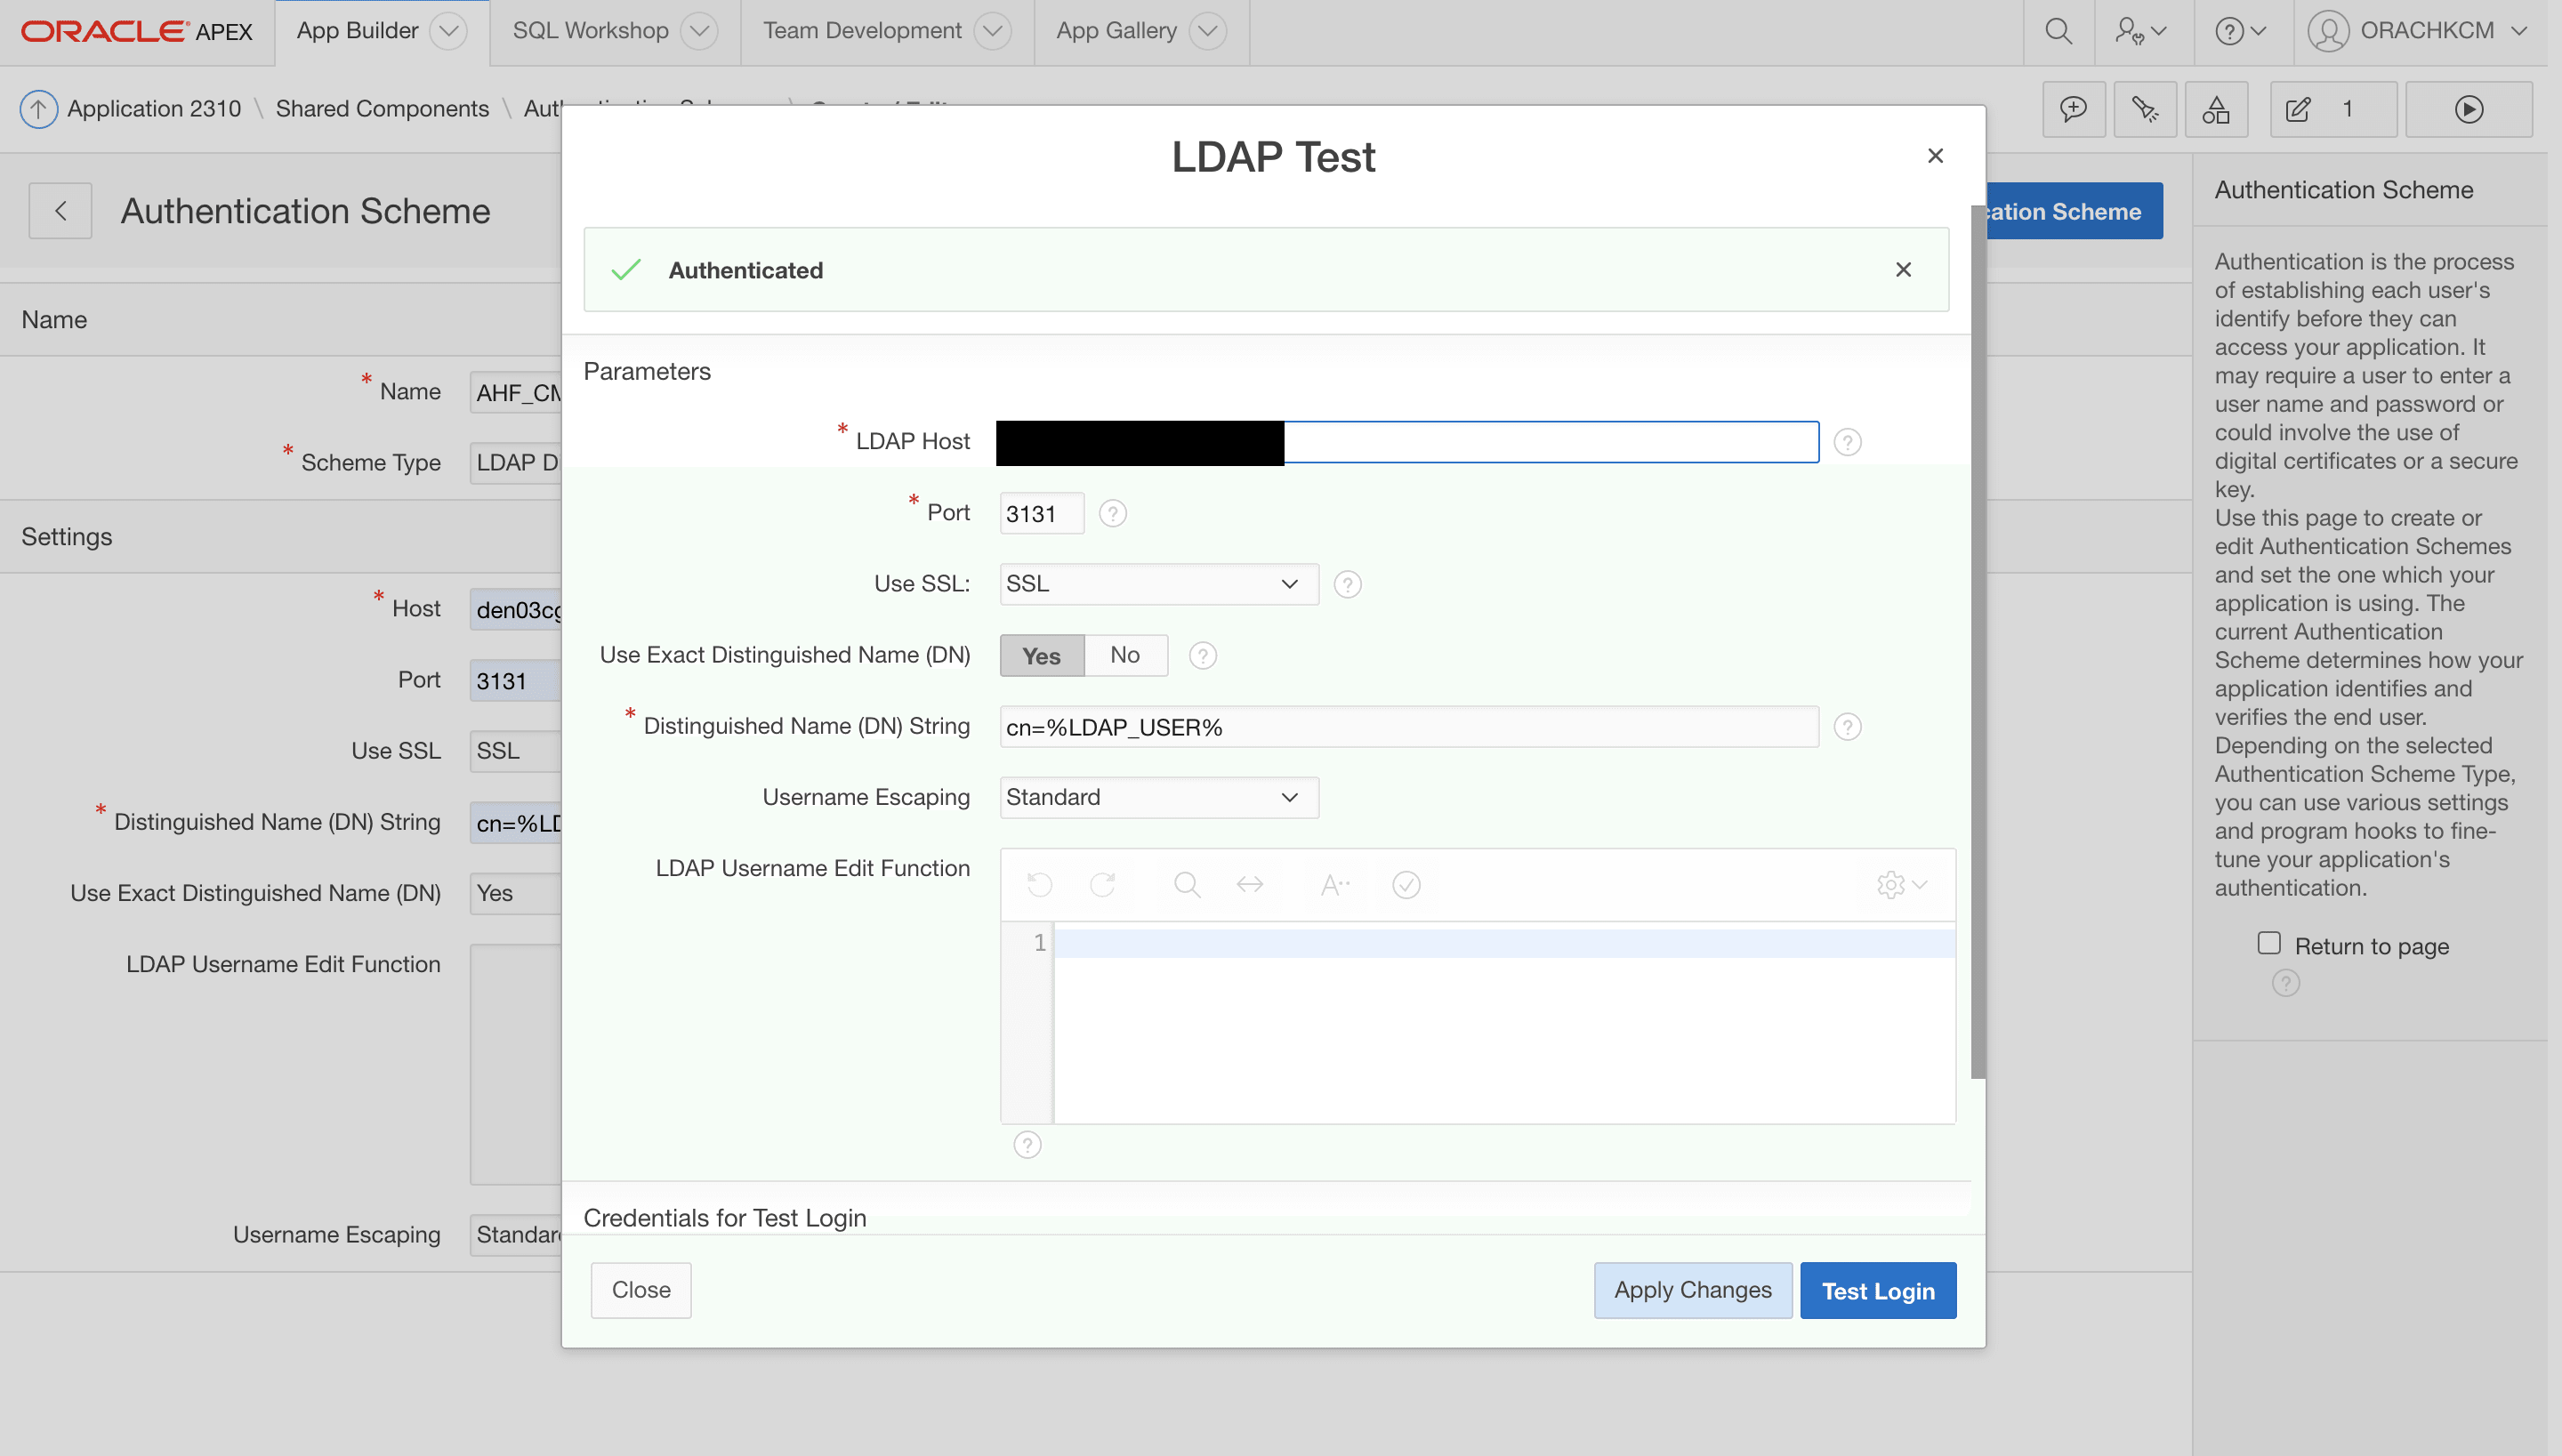Select No for Use Exact Distinguished Name
This screenshot has width=2562, height=1456.
point(1125,656)
